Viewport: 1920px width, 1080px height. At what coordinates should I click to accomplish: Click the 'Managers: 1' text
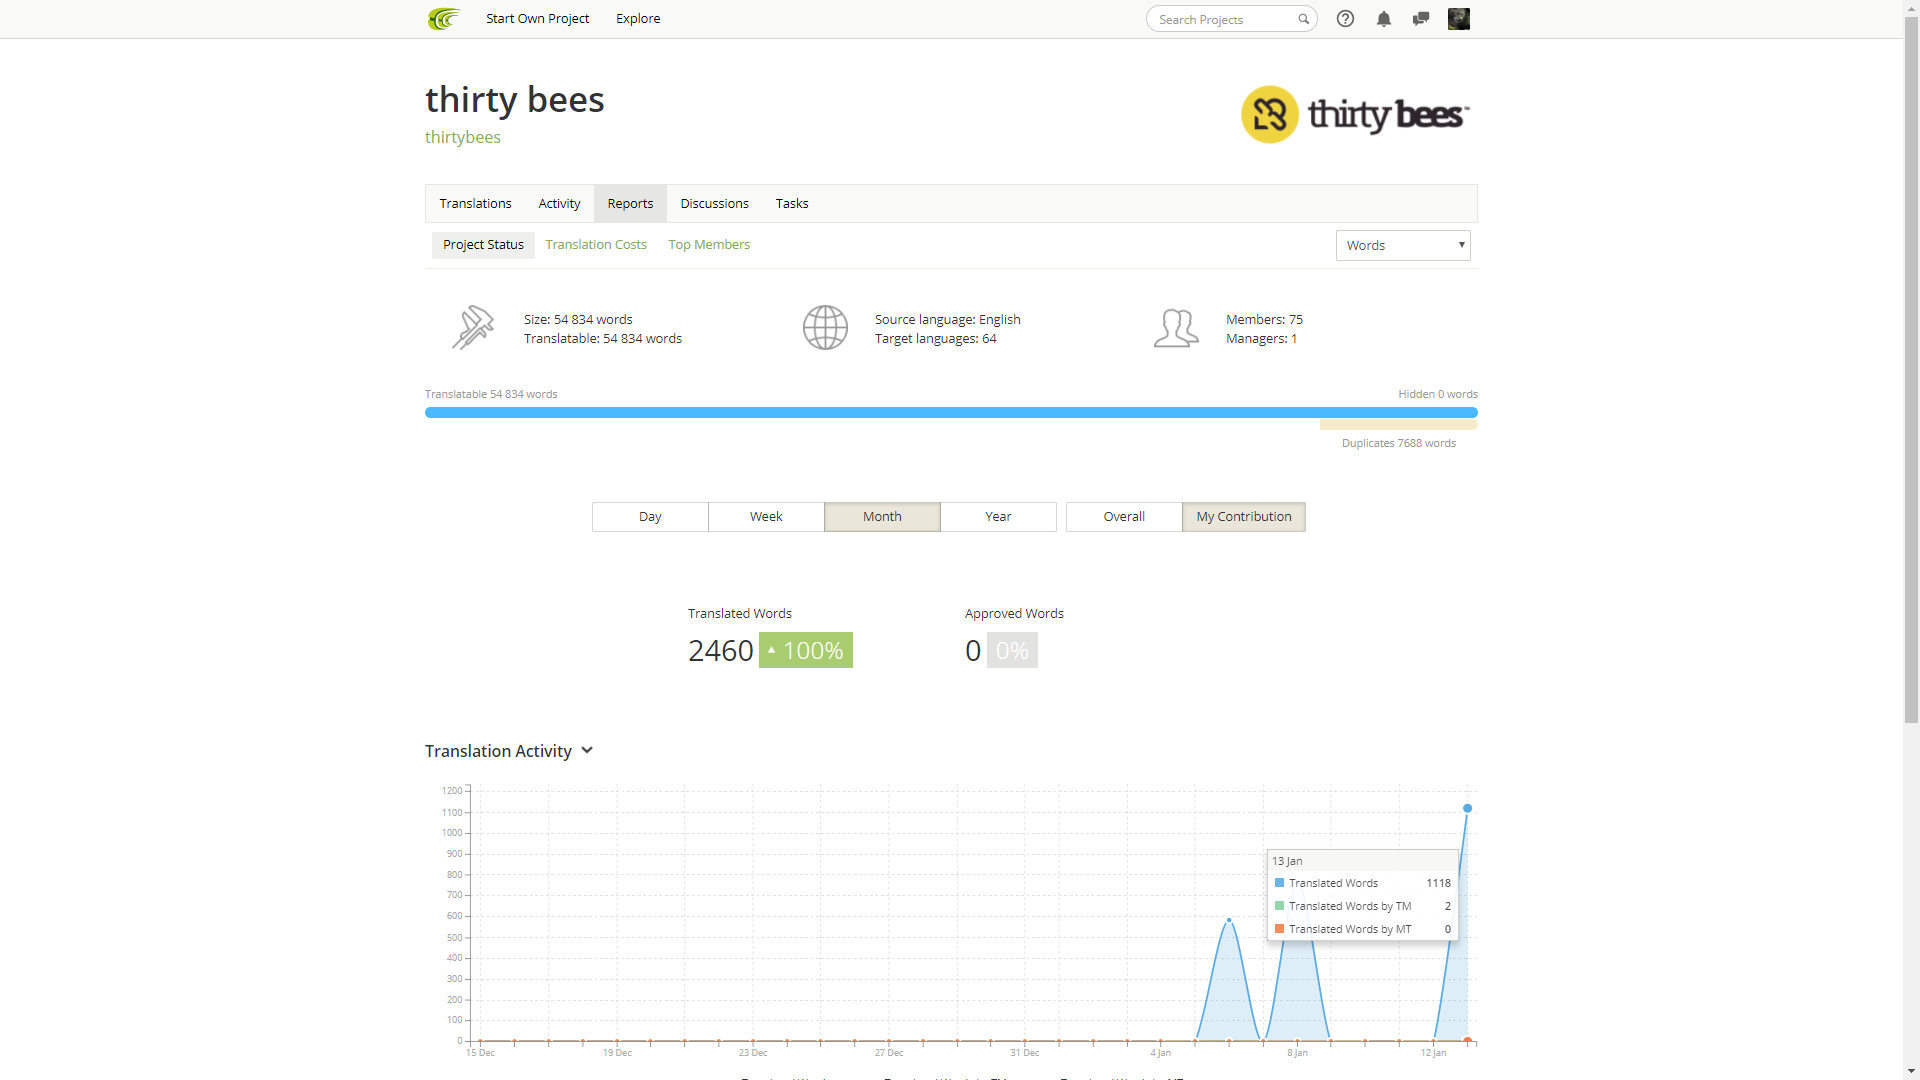pos(1261,339)
